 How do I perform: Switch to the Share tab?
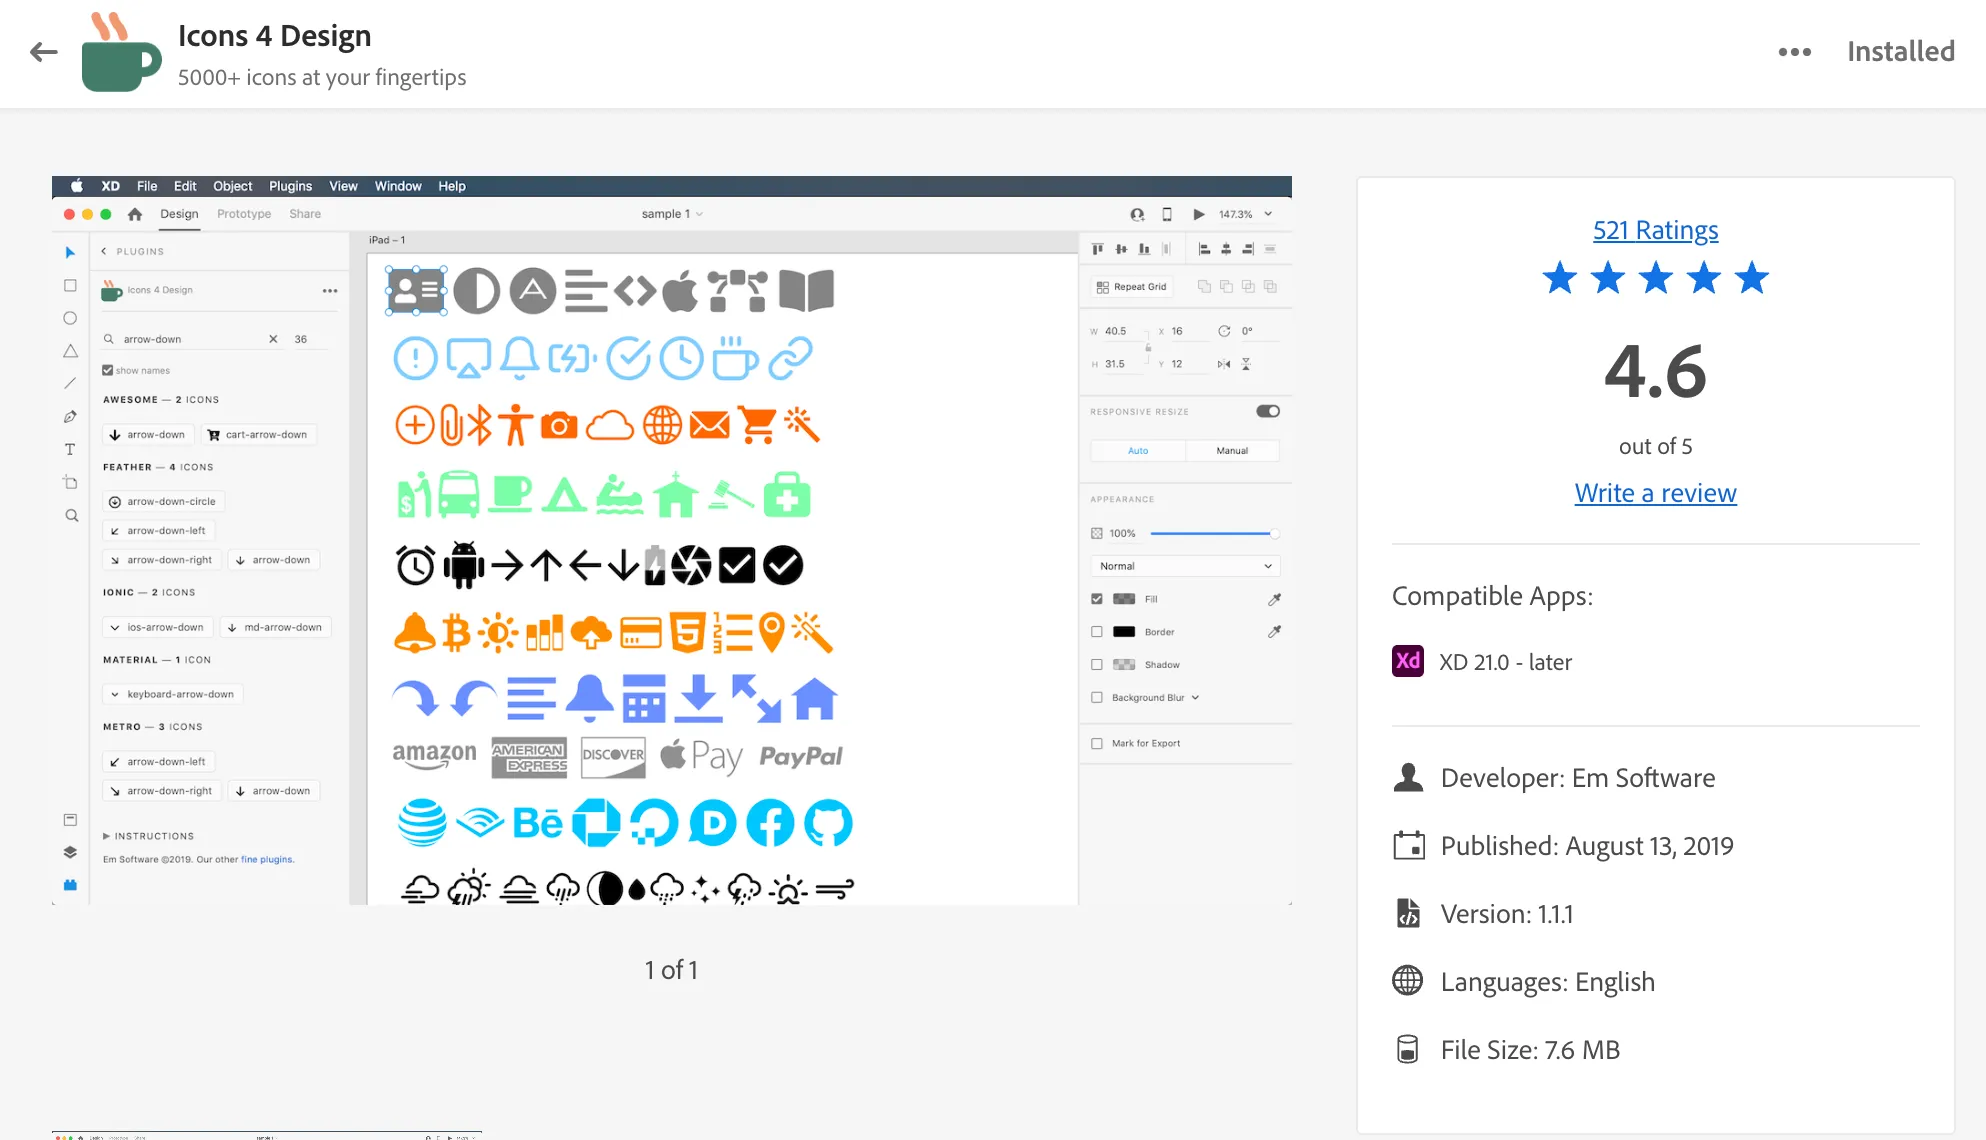pyautogui.click(x=305, y=214)
